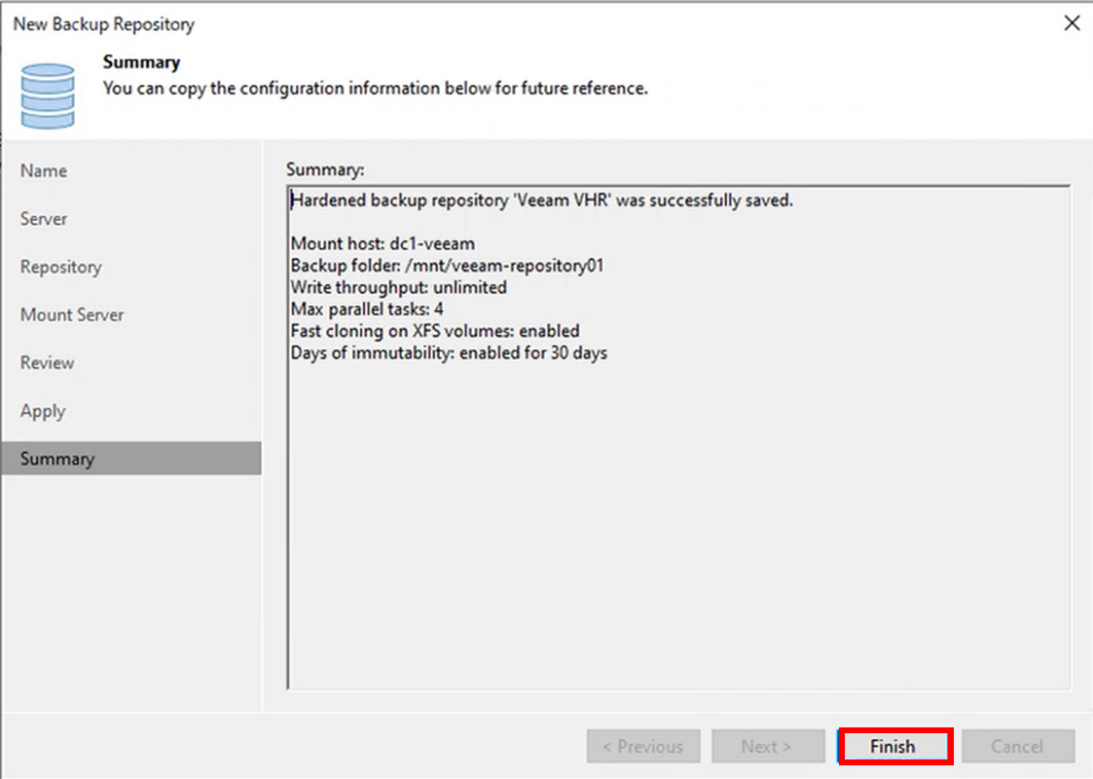The height and width of the screenshot is (779, 1093).
Task: Click the blue database repository icon
Action: (x=47, y=95)
